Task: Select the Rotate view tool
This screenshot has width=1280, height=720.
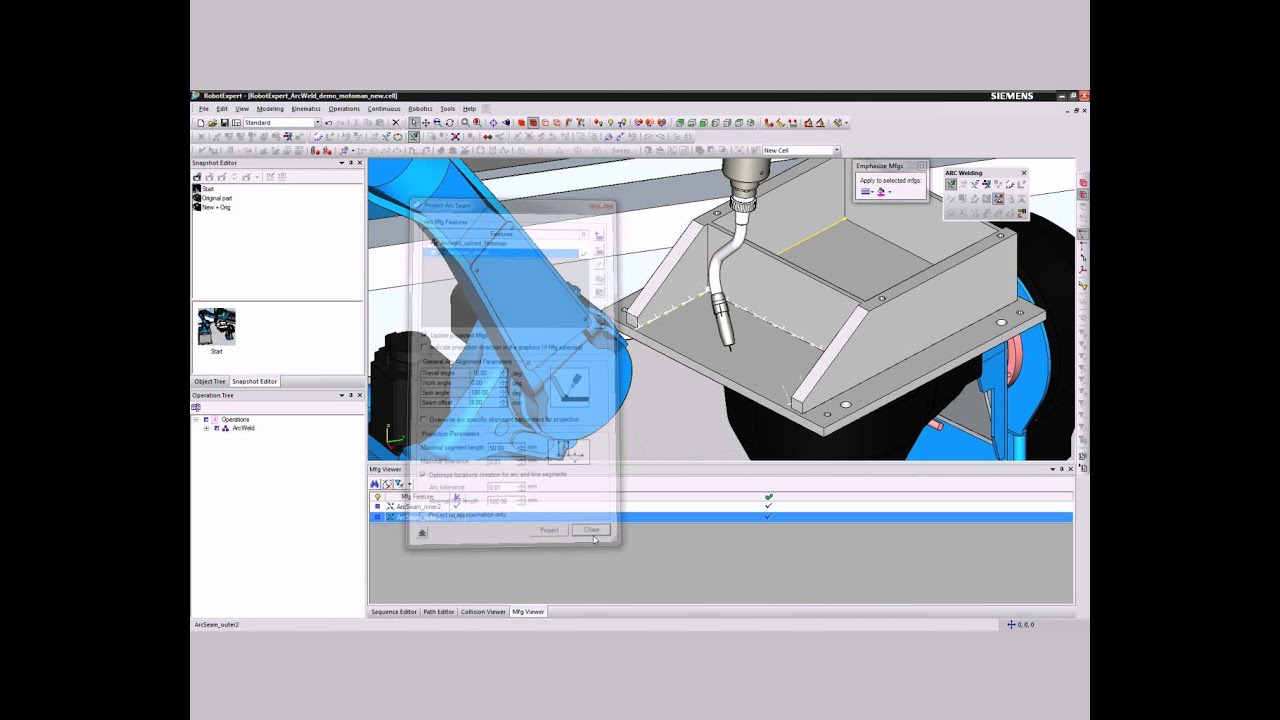Action: coord(450,123)
